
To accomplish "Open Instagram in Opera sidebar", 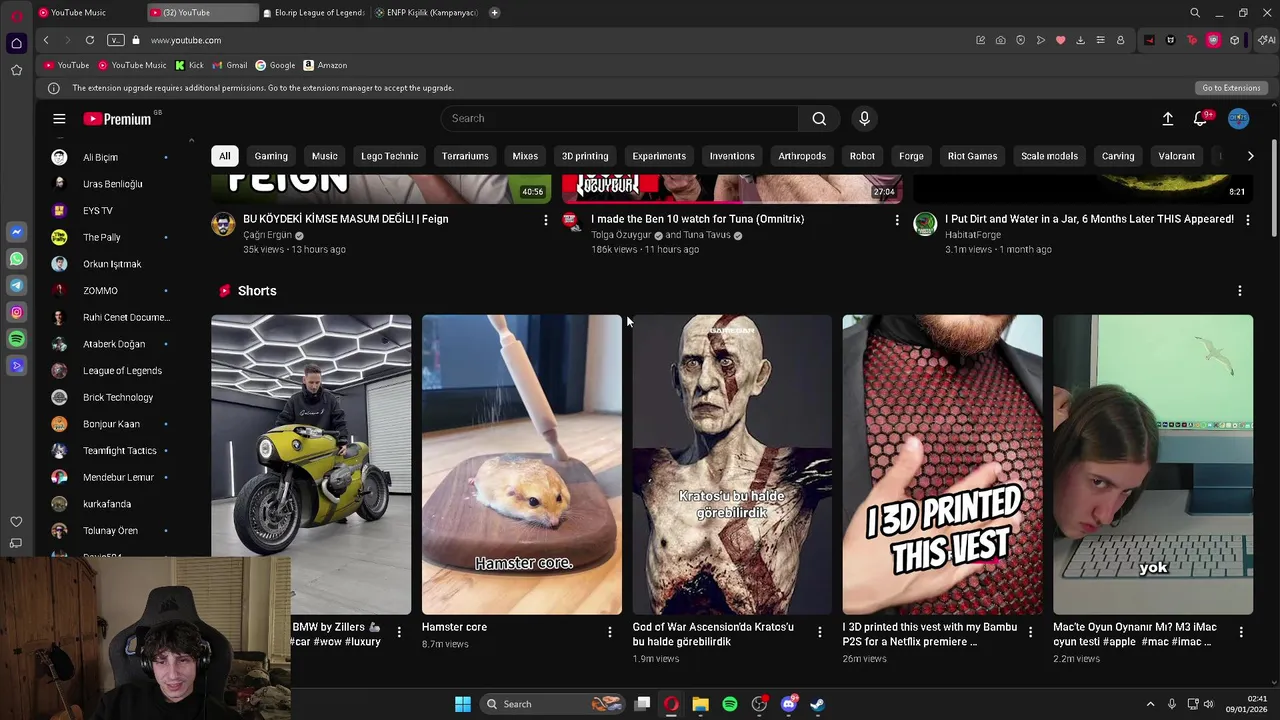I will click(x=16, y=313).
